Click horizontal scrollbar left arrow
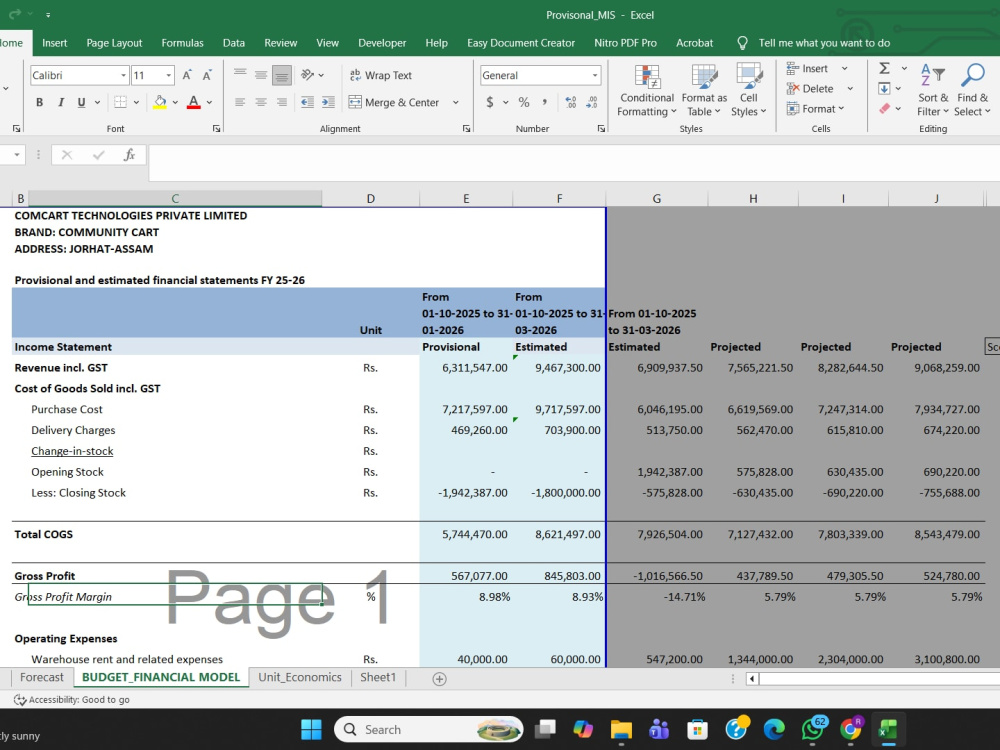This screenshot has height=750, width=1000. pyautogui.click(x=753, y=679)
